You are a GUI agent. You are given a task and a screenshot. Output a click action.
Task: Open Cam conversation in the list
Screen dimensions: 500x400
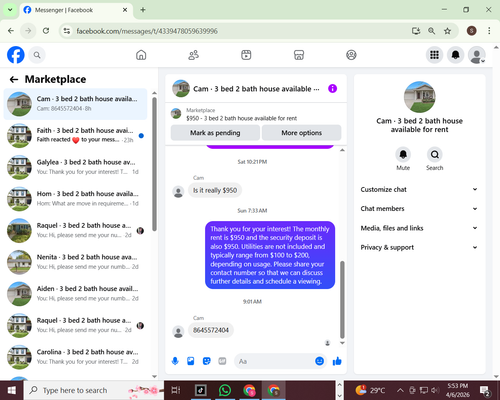[75, 104]
